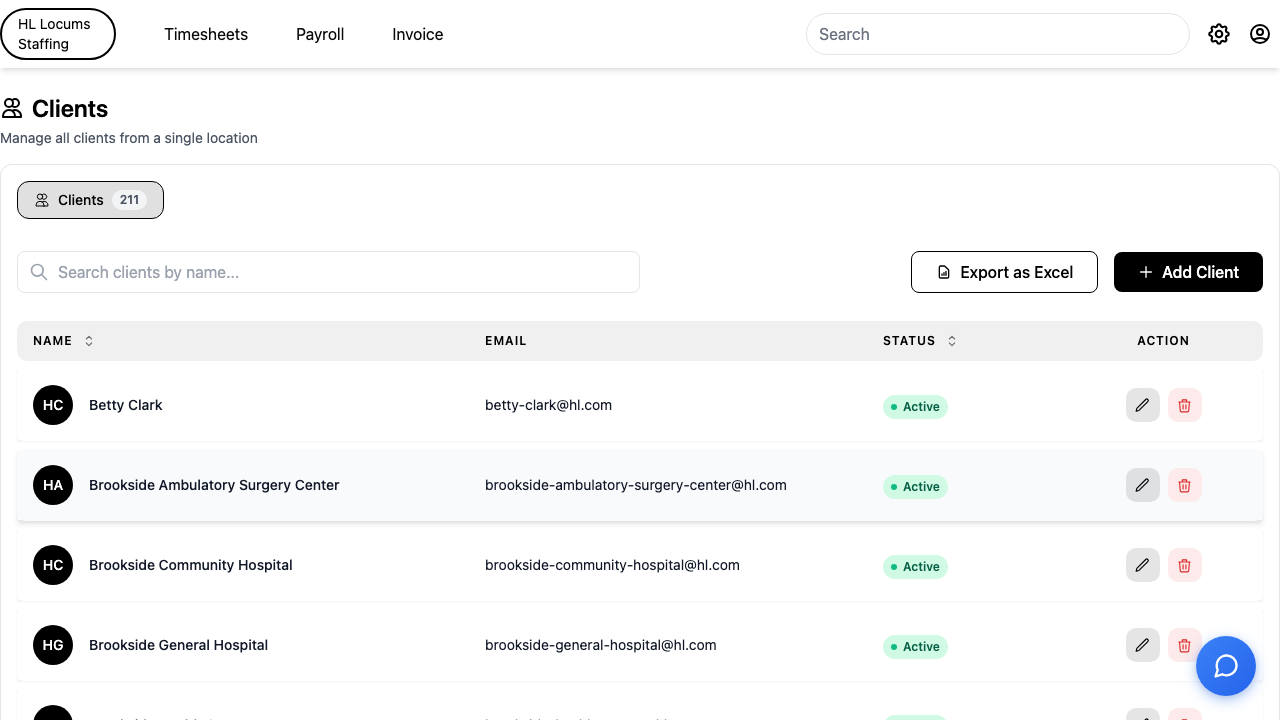
Task: Select Brookside Community Hospital name
Action: coord(191,565)
